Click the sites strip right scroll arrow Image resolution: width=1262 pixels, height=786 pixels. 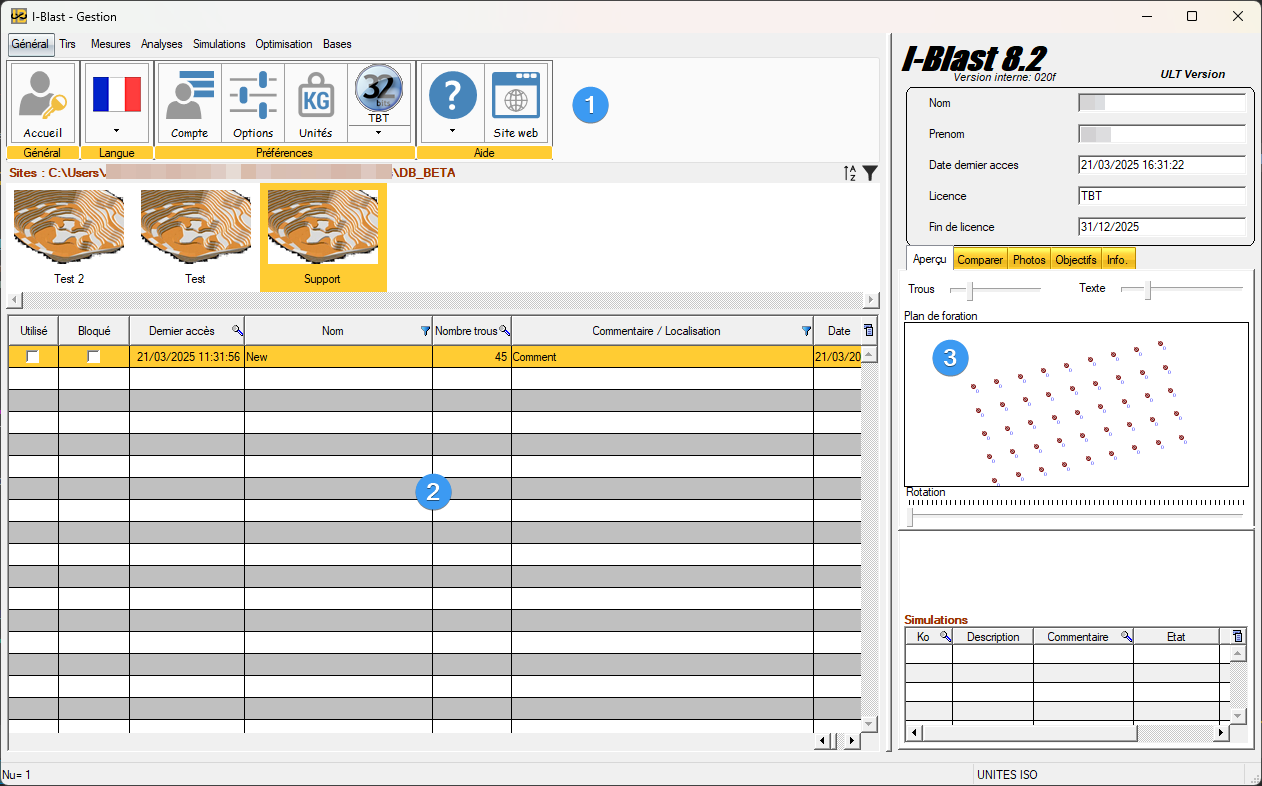click(x=871, y=300)
